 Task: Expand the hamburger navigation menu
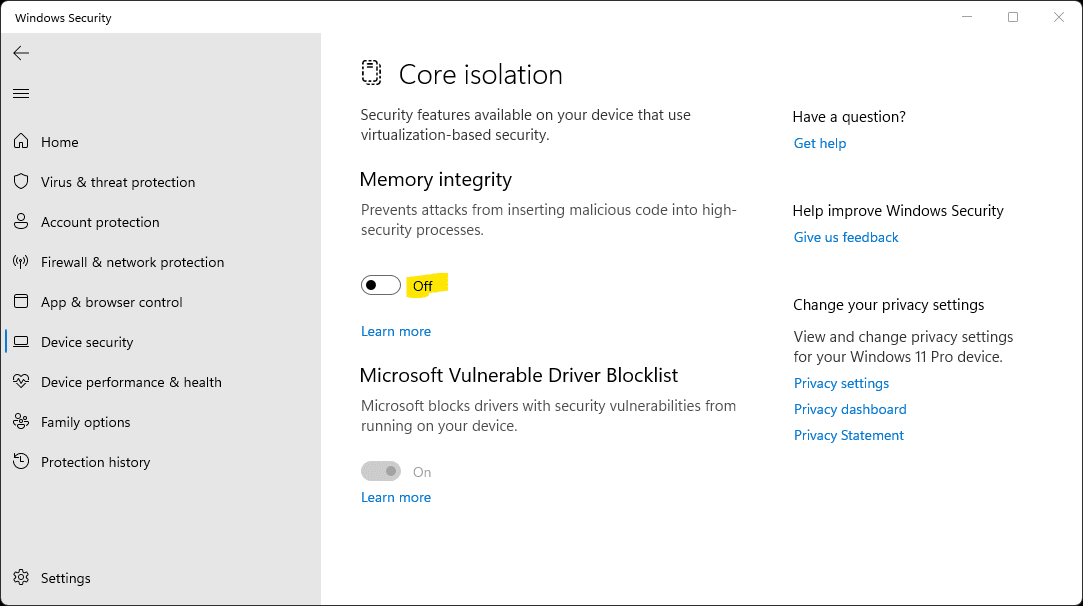(x=21, y=94)
